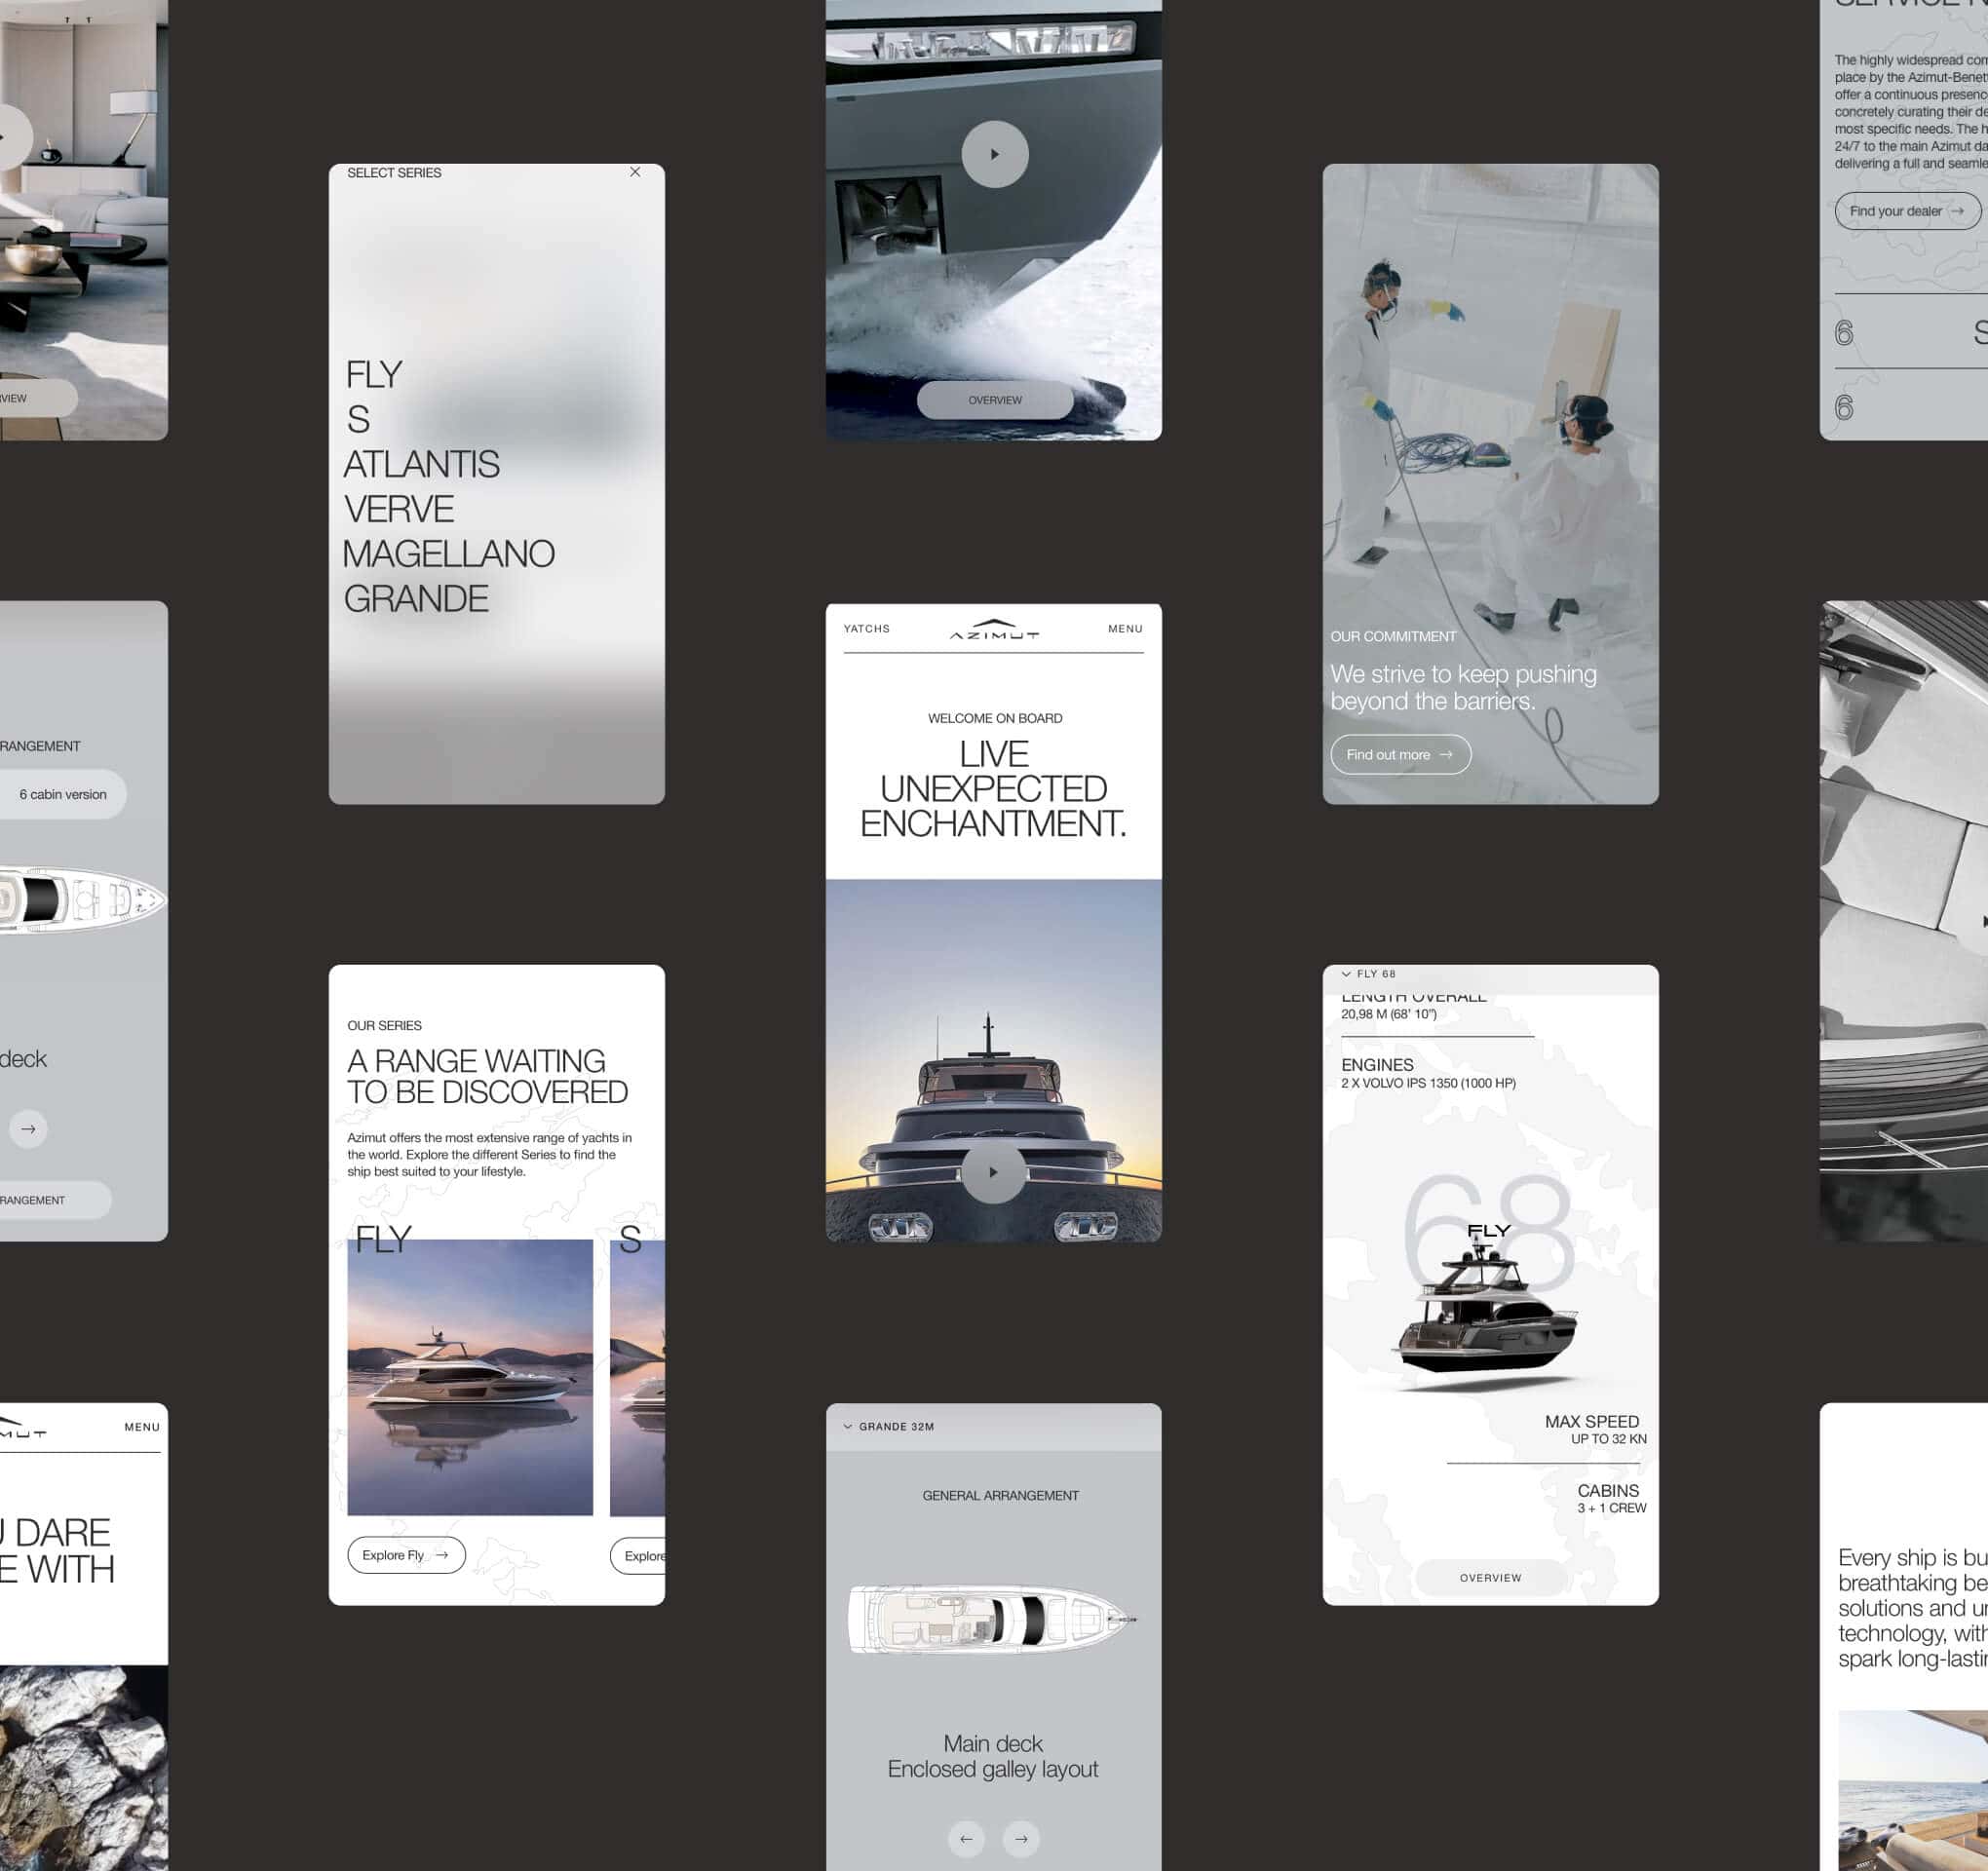Click the Find out more button

coord(1400,755)
